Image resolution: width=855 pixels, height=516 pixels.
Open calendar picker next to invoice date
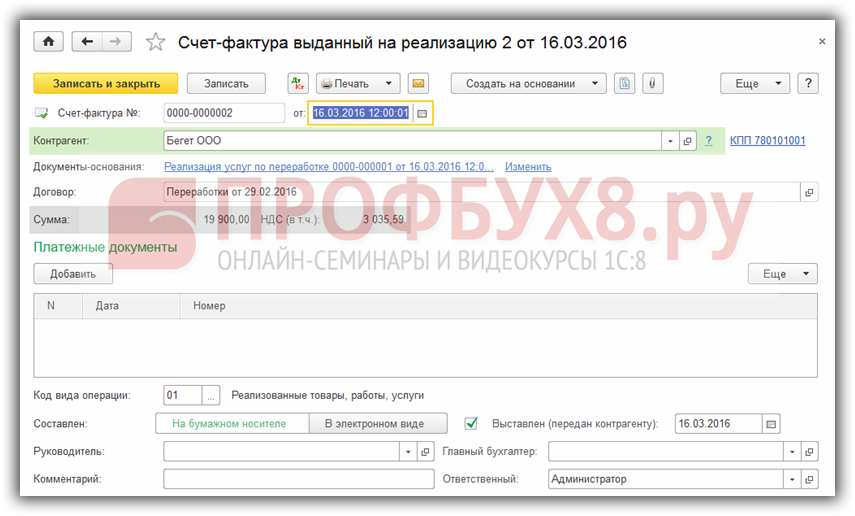point(422,114)
